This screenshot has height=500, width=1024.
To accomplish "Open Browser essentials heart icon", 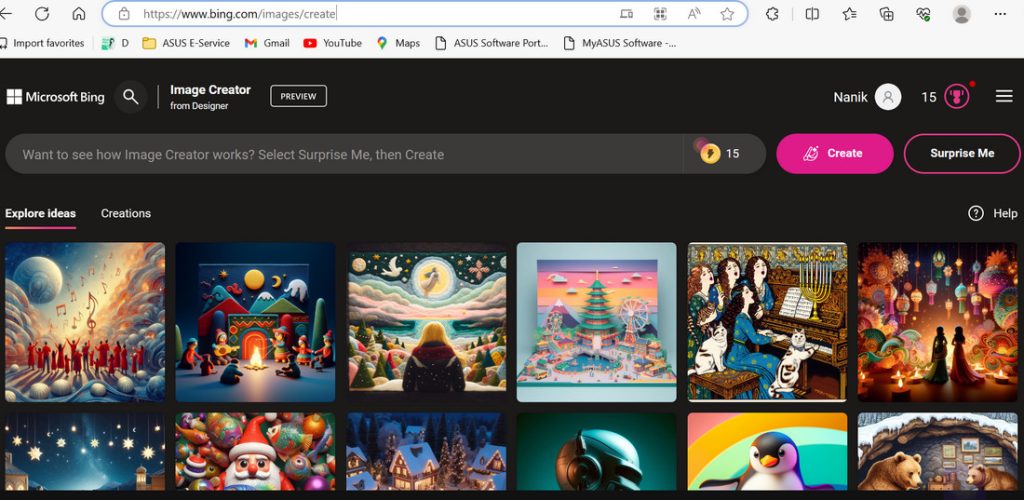I will coord(923,14).
